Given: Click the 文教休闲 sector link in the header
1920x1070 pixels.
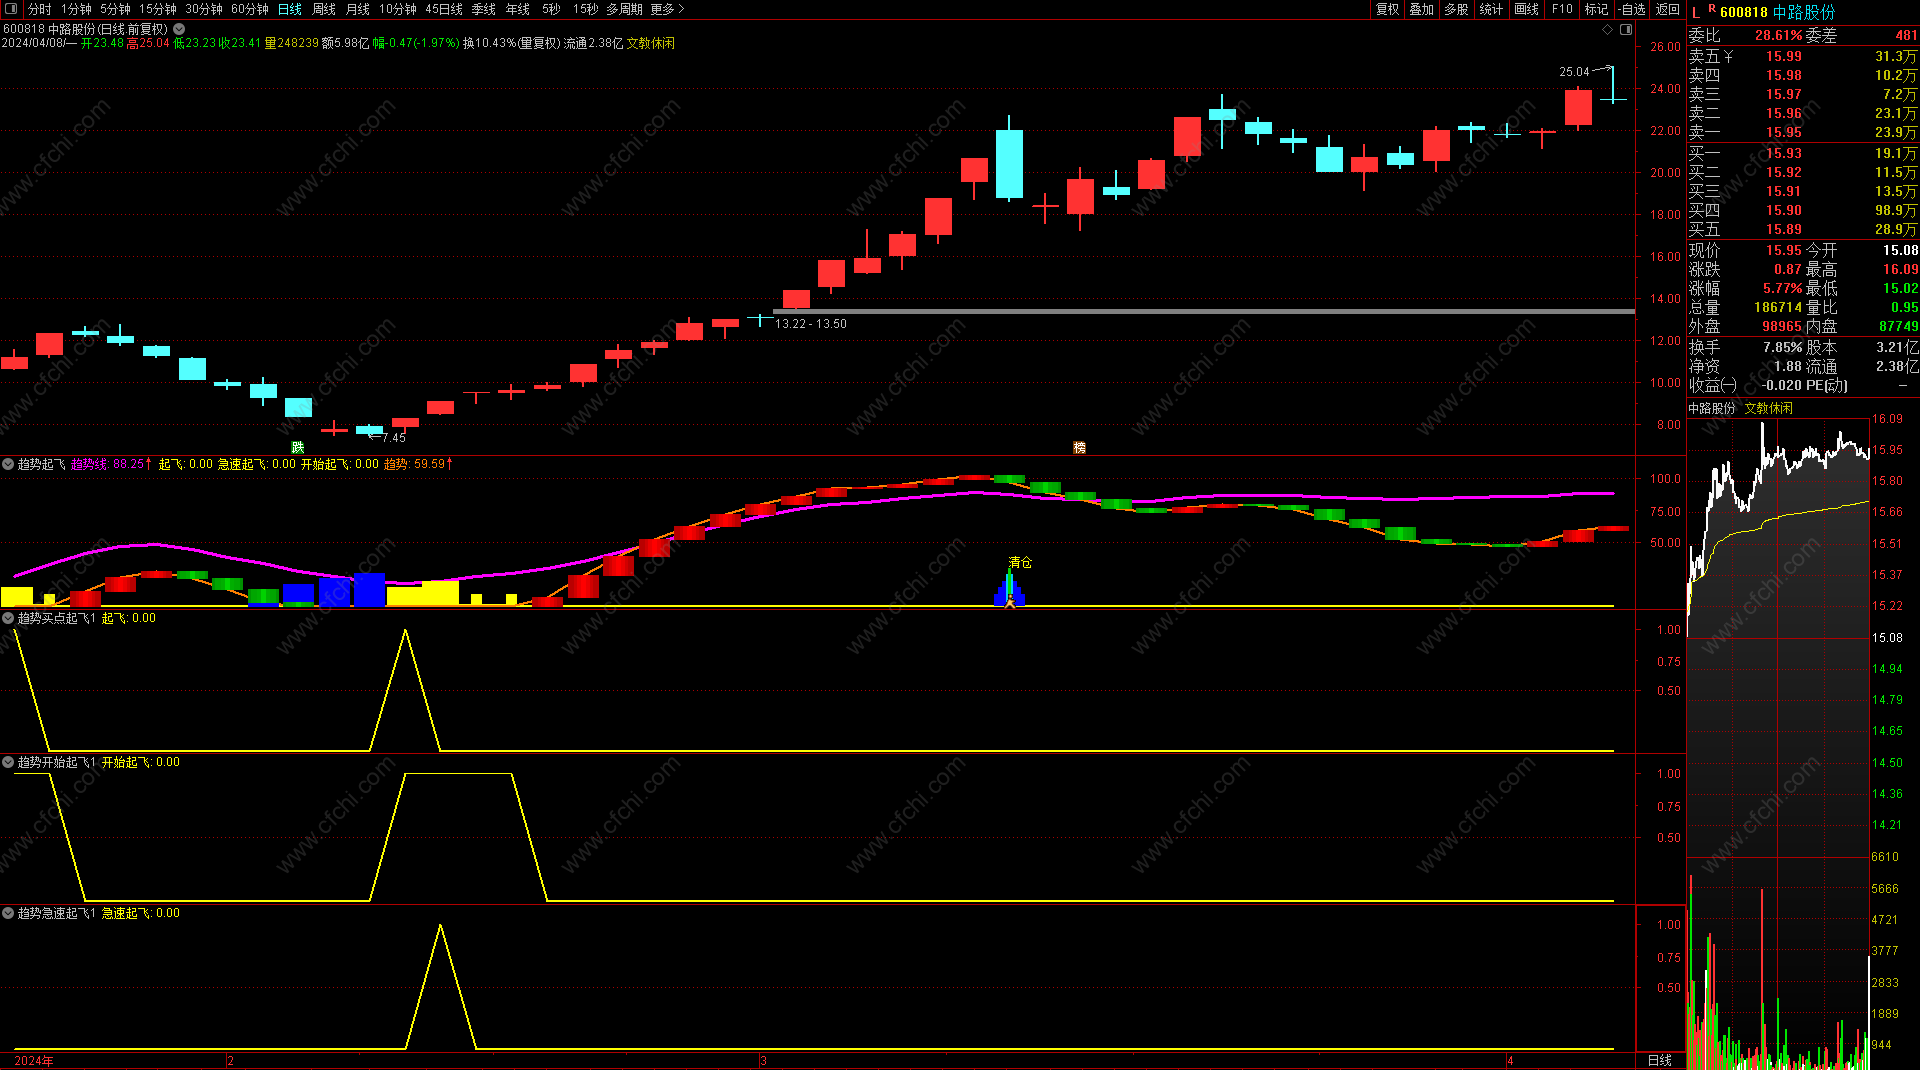Looking at the screenshot, I should [x=651, y=44].
